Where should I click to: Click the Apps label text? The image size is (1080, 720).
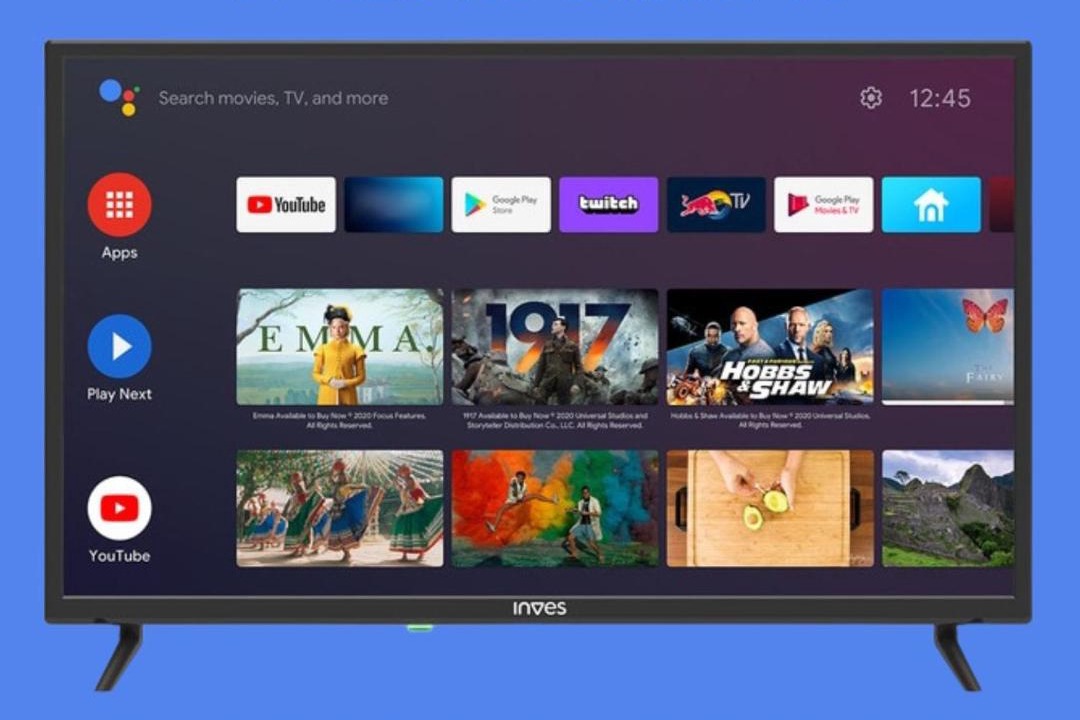tap(120, 253)
